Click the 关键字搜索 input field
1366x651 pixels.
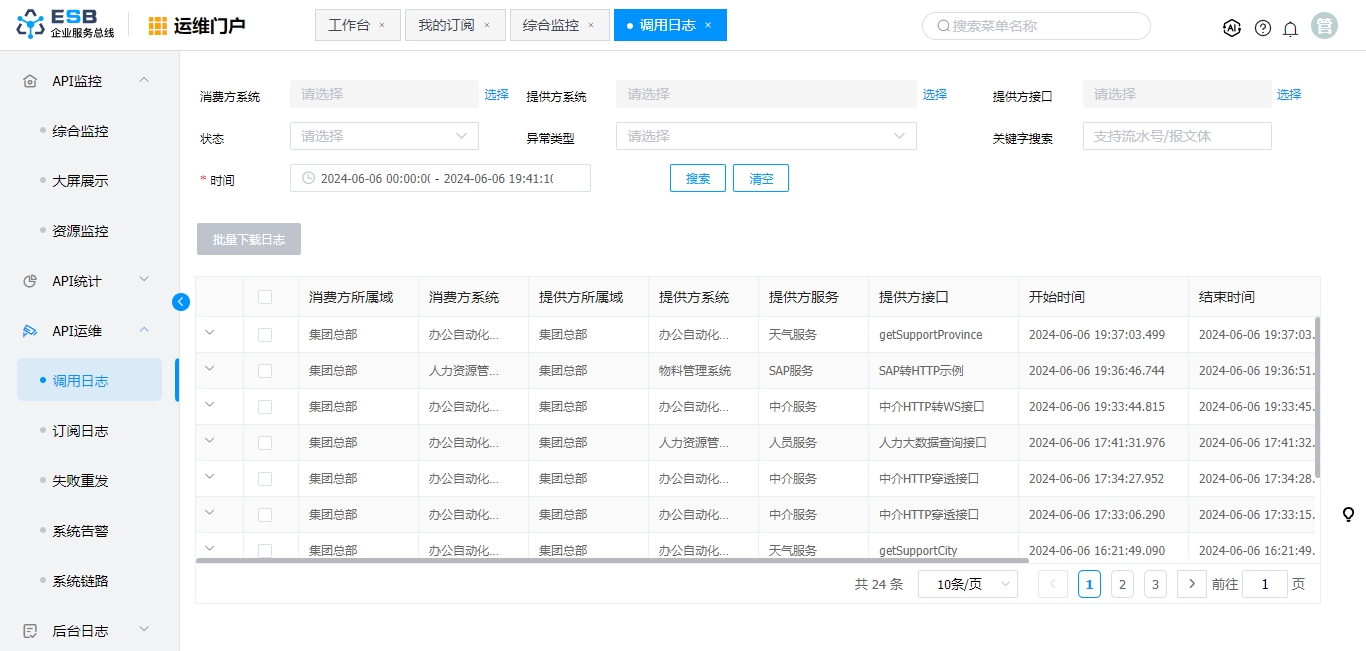click(1177, 136)
